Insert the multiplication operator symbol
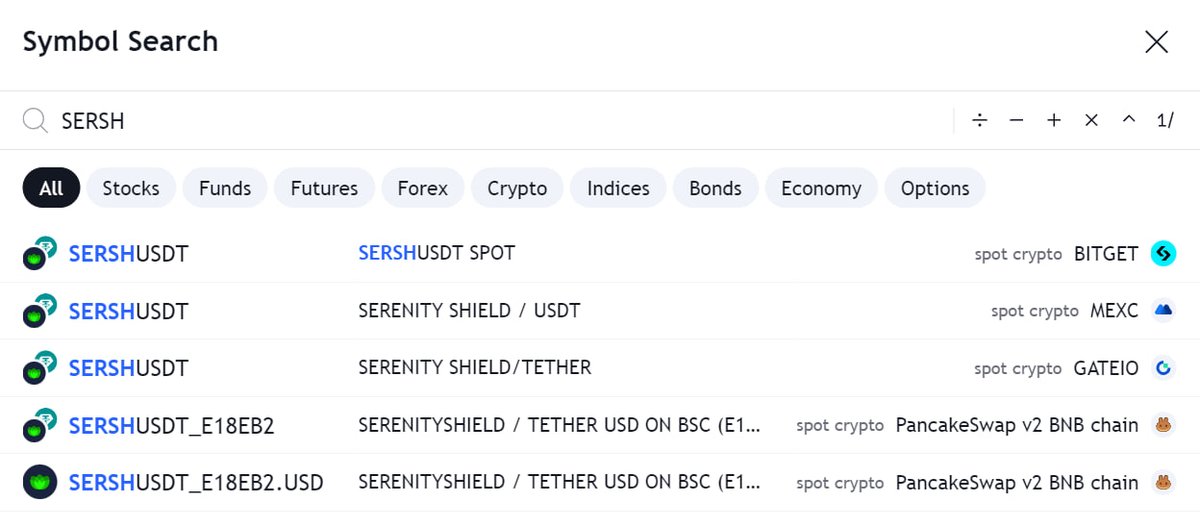This screenshot has width=1200, height=527. coord(1091,120)
